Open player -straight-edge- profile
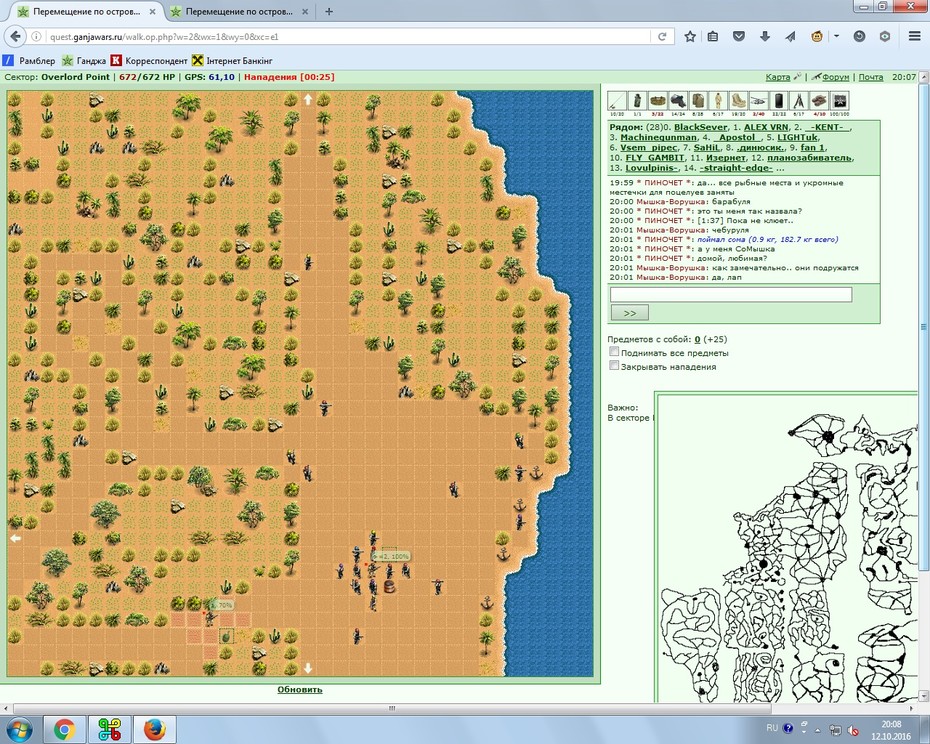Viewport: 930px width, 744px height. pyautogui.click(x=736, y=168)
